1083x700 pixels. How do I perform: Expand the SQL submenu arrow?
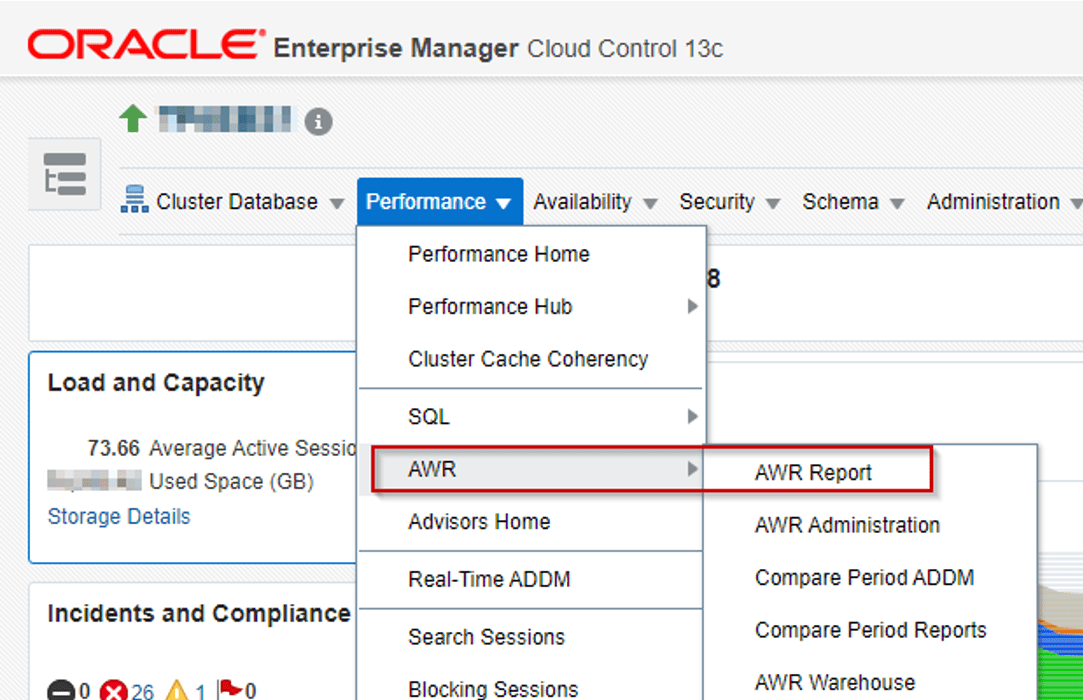691,416
